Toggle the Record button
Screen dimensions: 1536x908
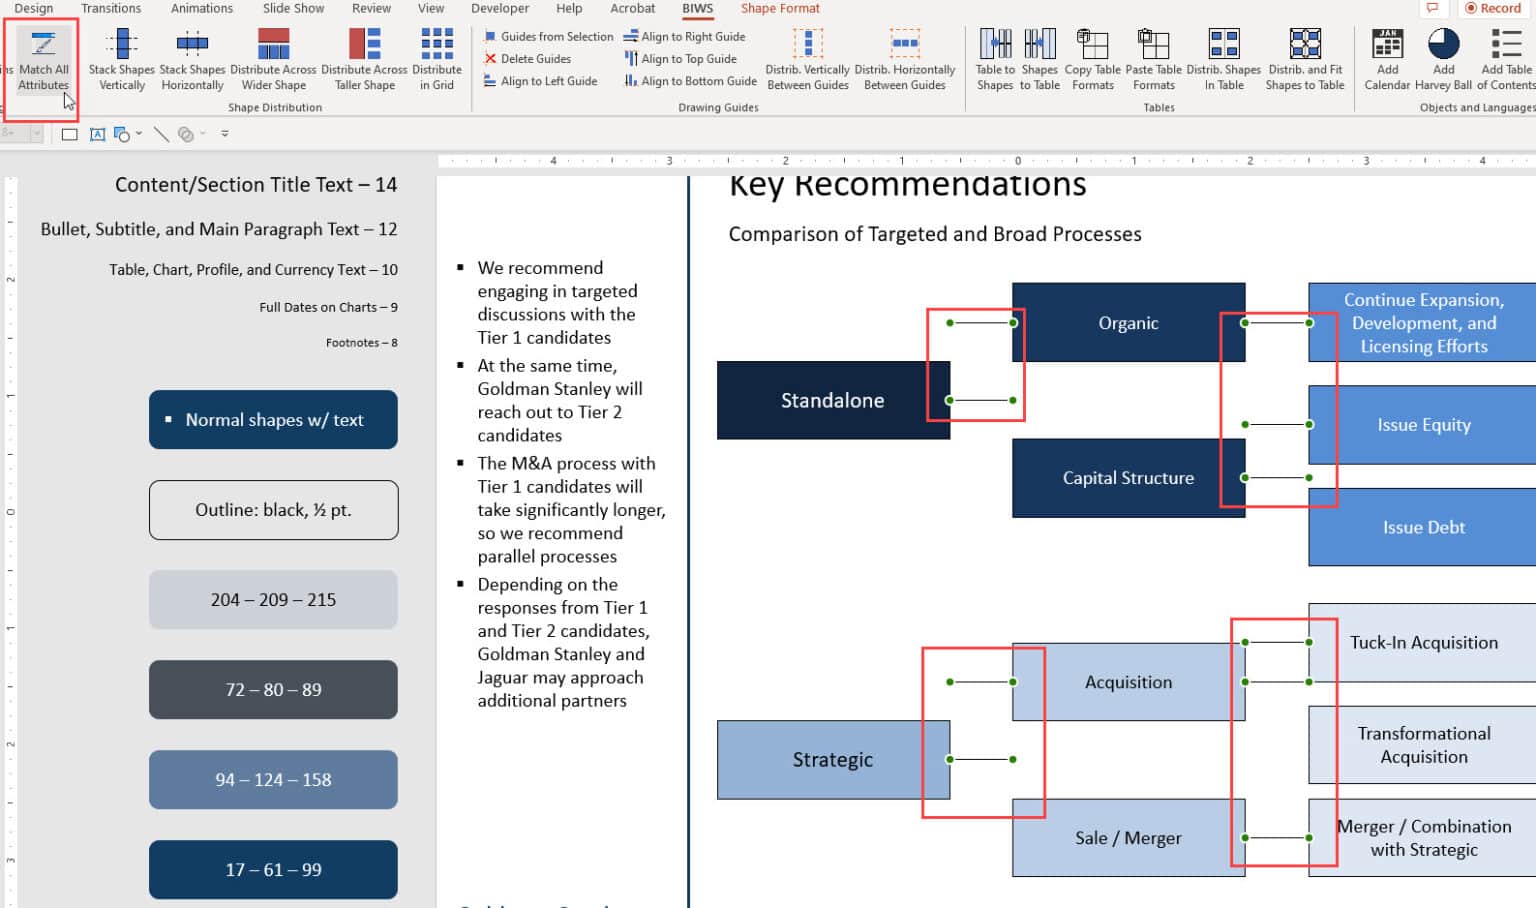pyautogui.click(x=1492, y=8)
